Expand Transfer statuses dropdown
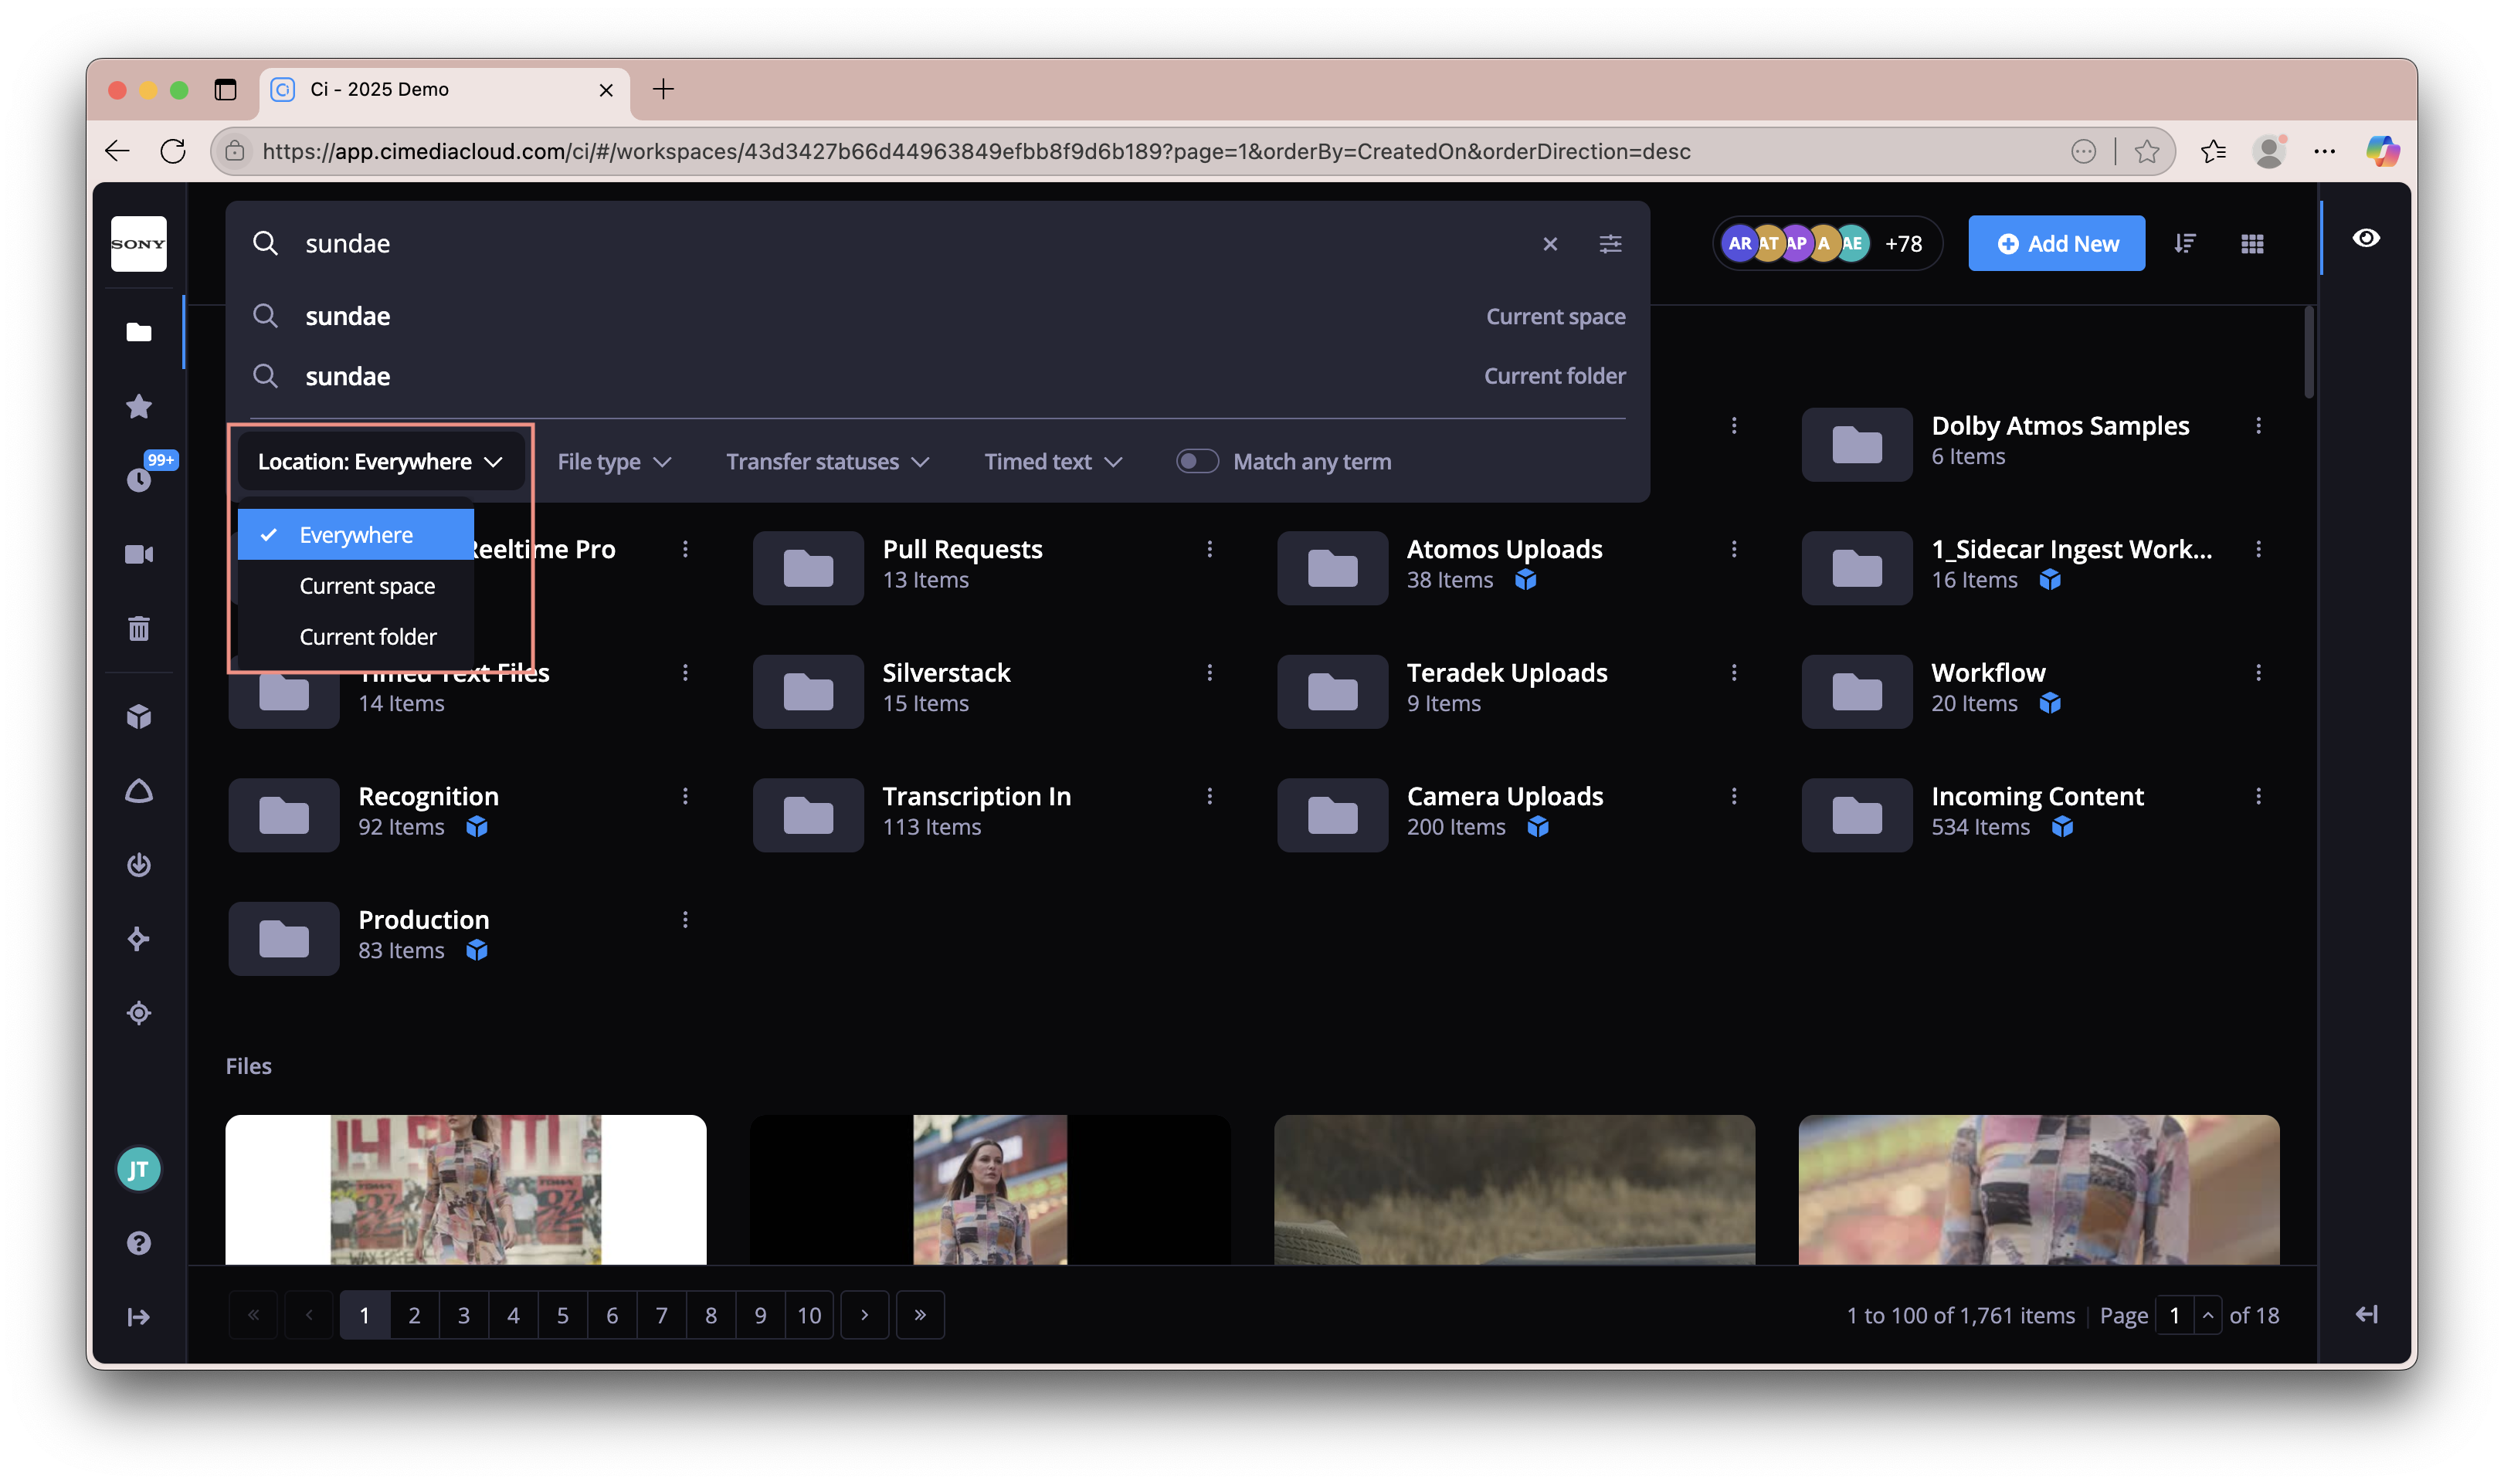This screenshot has height=1484, width=2504. (827, 461)
